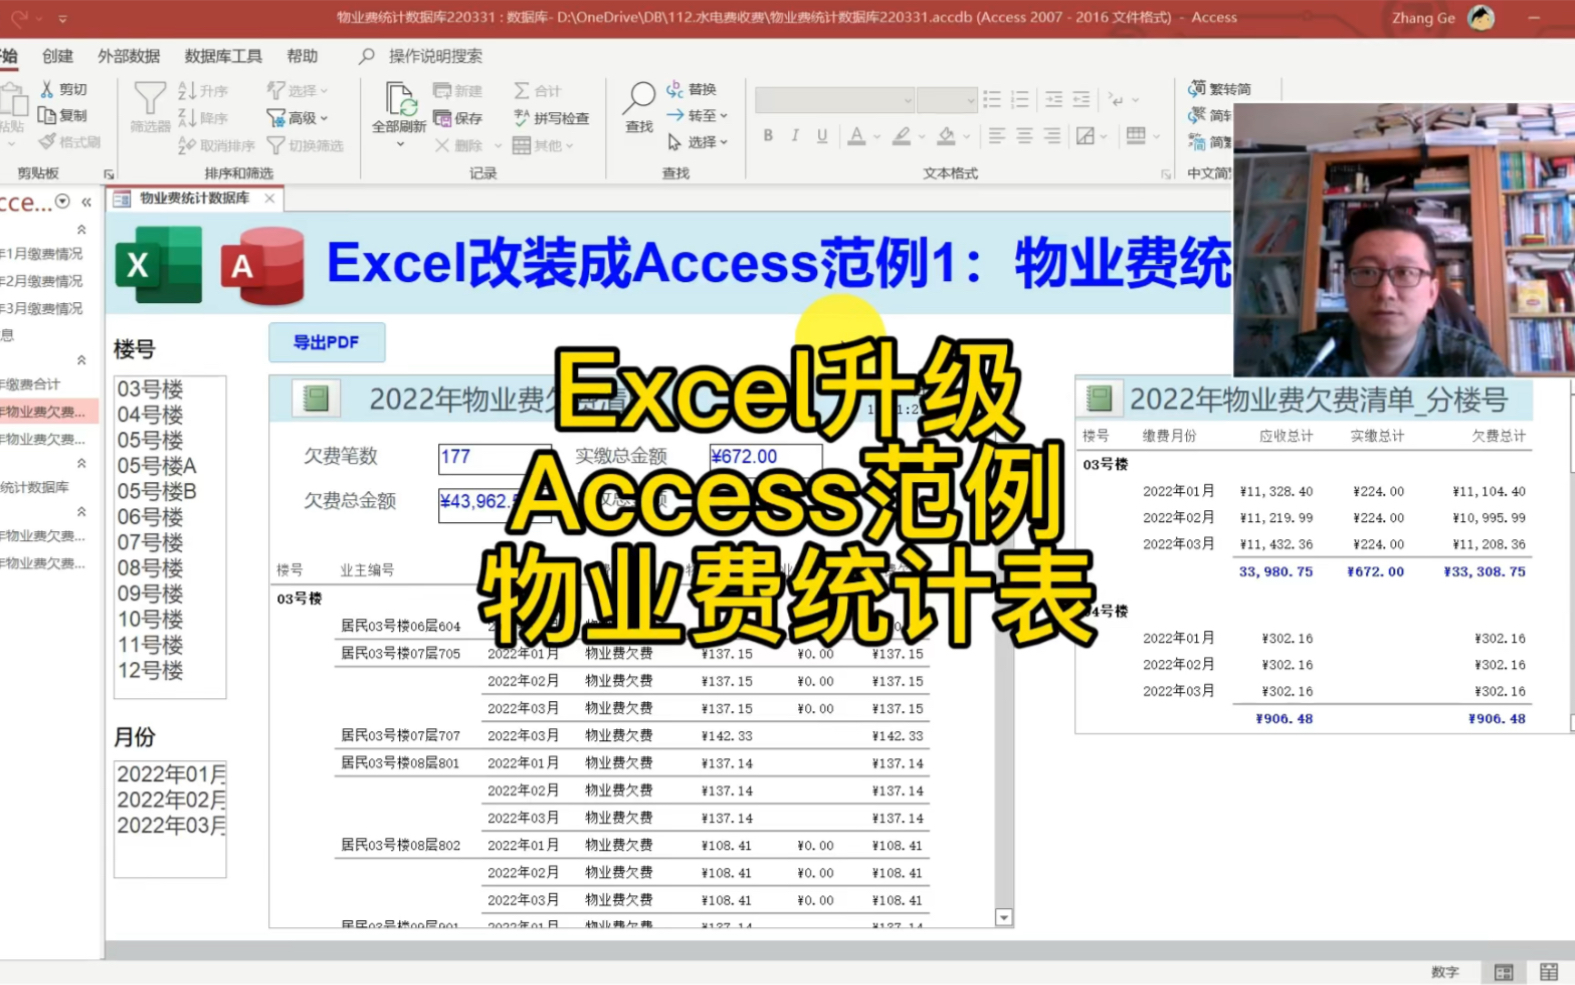Apply background fill color bucket
The image size is (1575, 985).
pos(946,135)
